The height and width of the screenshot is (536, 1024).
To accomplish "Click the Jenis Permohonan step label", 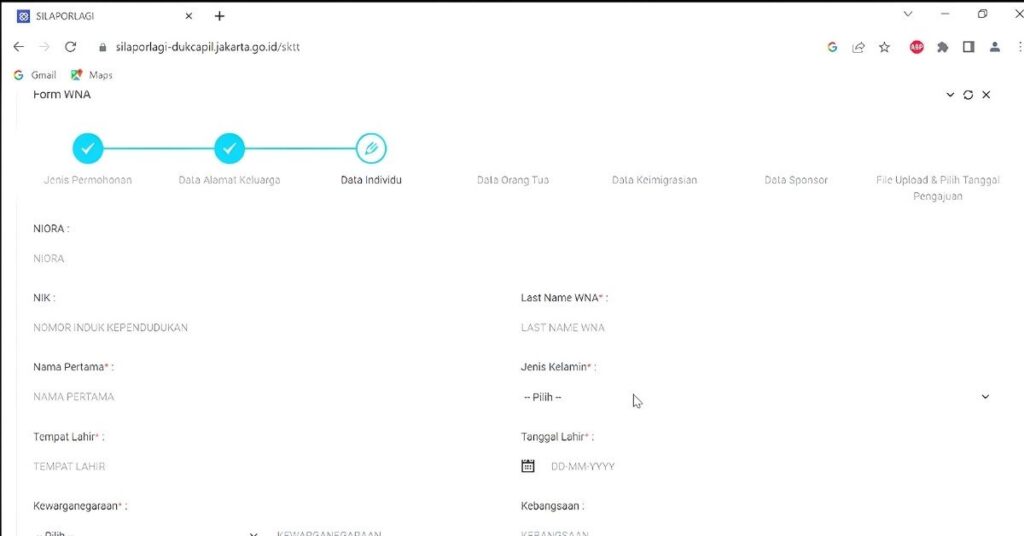I will 88,180.
